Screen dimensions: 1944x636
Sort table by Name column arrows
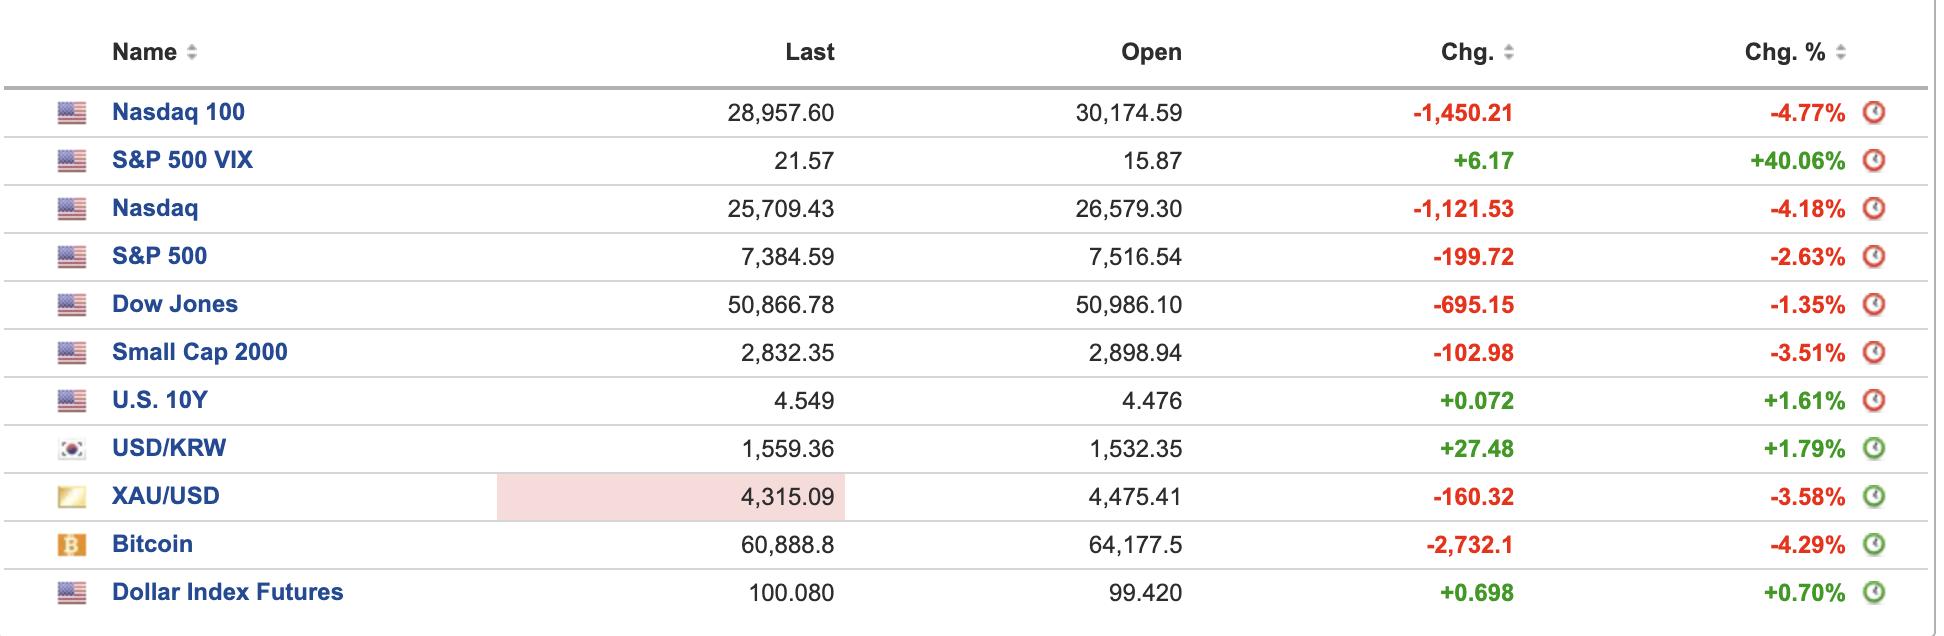coord(192,52)
